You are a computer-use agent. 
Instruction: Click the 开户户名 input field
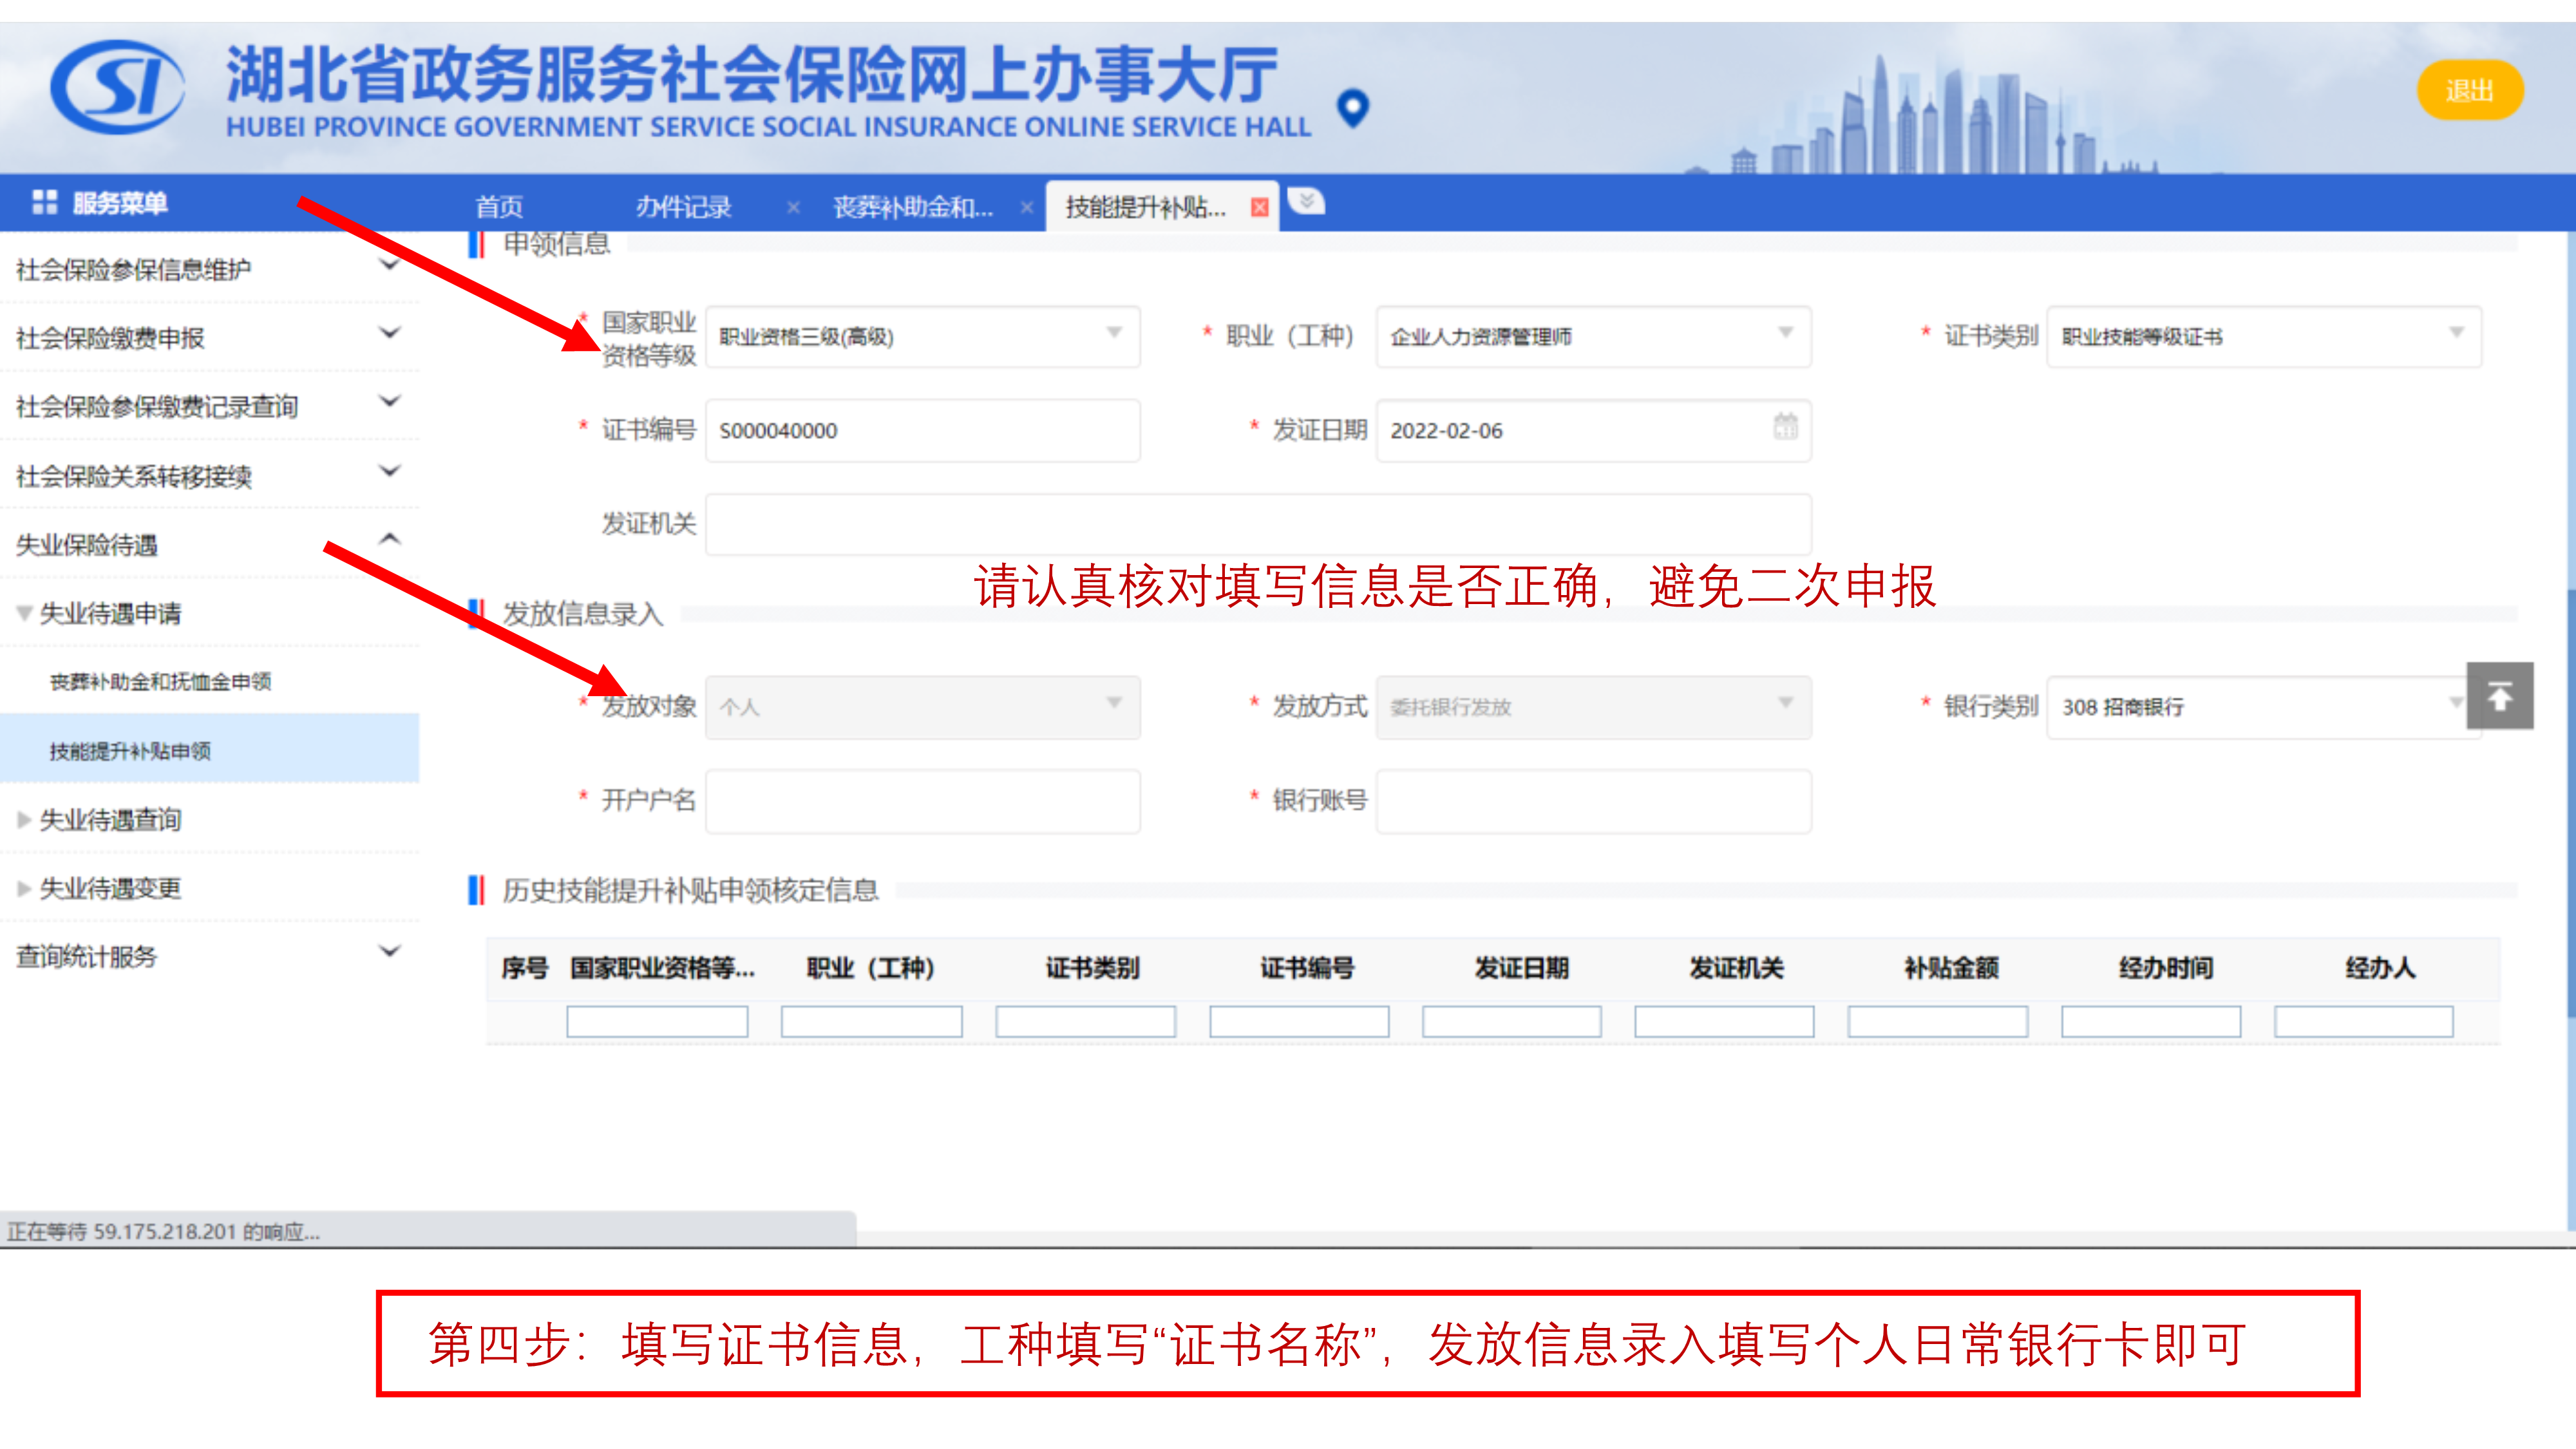click(x=922, y=801)
